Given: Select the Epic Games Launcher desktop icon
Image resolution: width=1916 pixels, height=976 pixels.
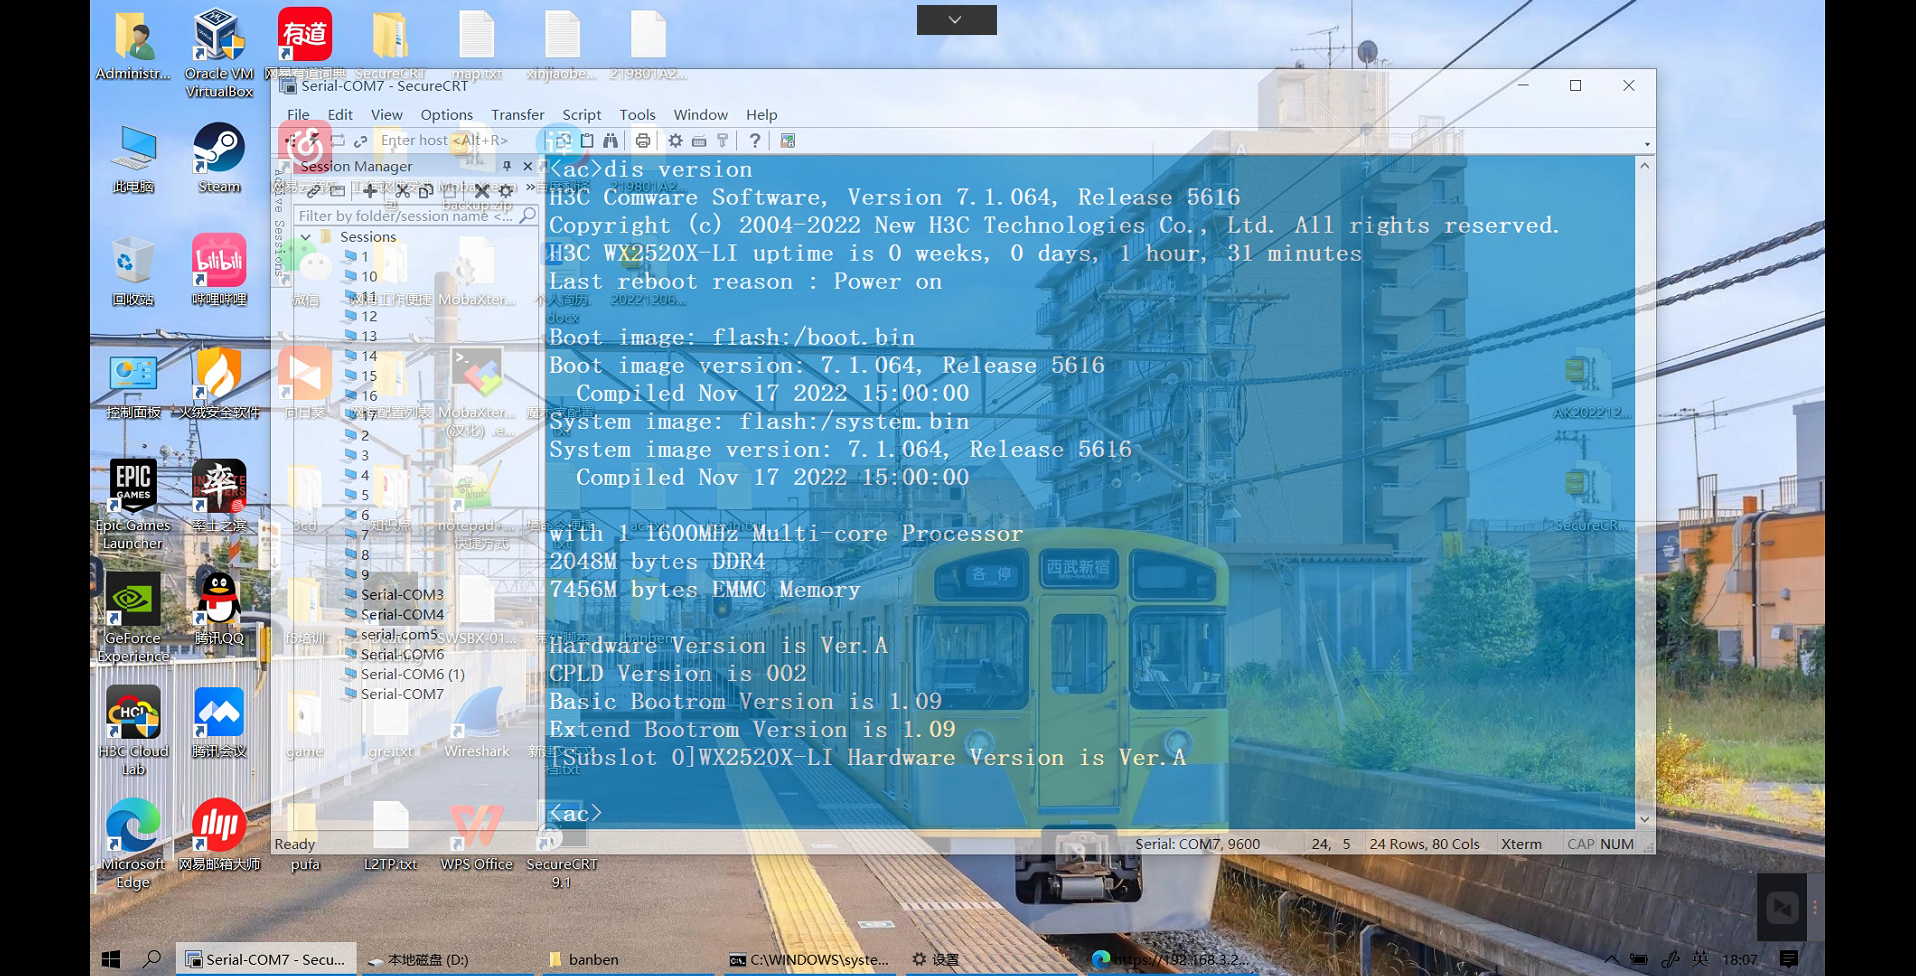Looking at the screenshot, I should pyautogui.click(x=133, y=505).
